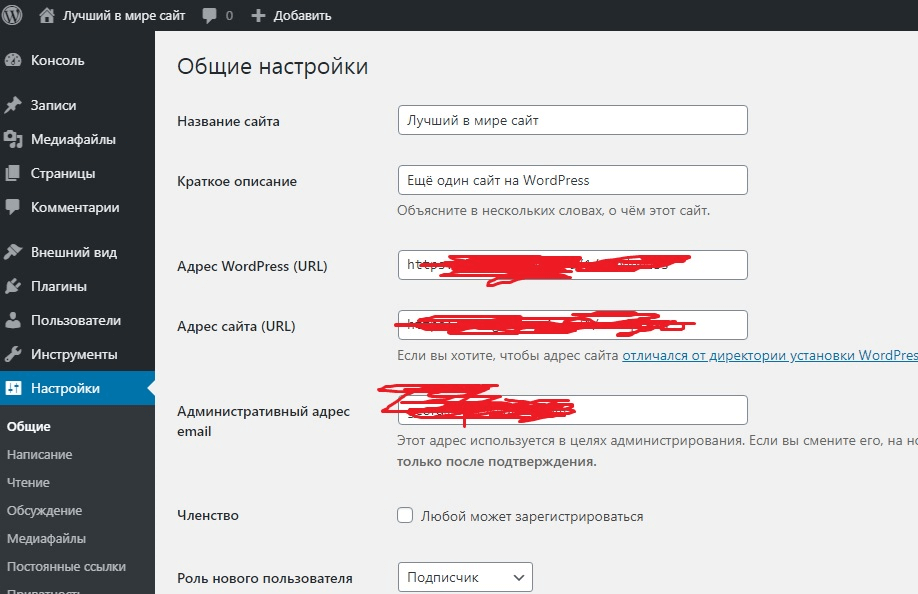Click the Медиафайлы media icon
The height and width of the screenshot is (594, 918).
click(x=13, y=139)
